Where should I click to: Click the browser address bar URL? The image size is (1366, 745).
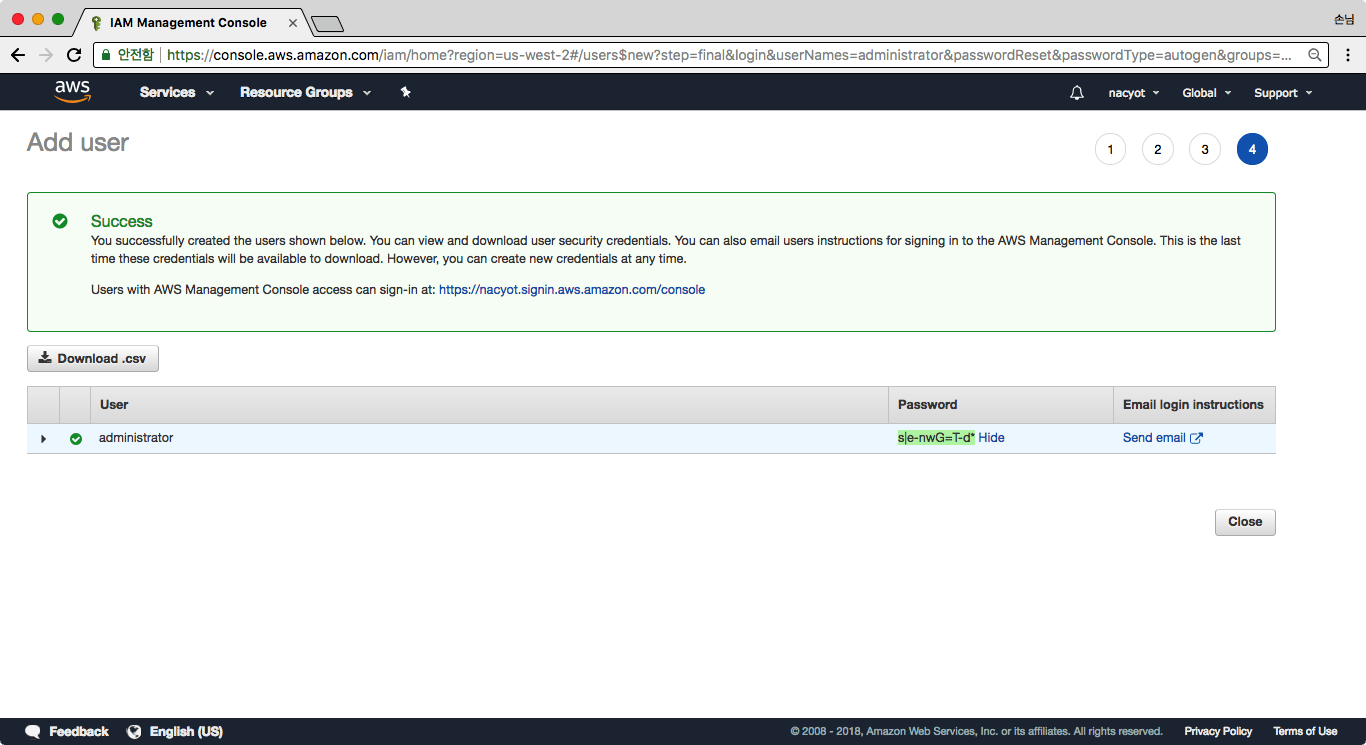coord(728,55)
